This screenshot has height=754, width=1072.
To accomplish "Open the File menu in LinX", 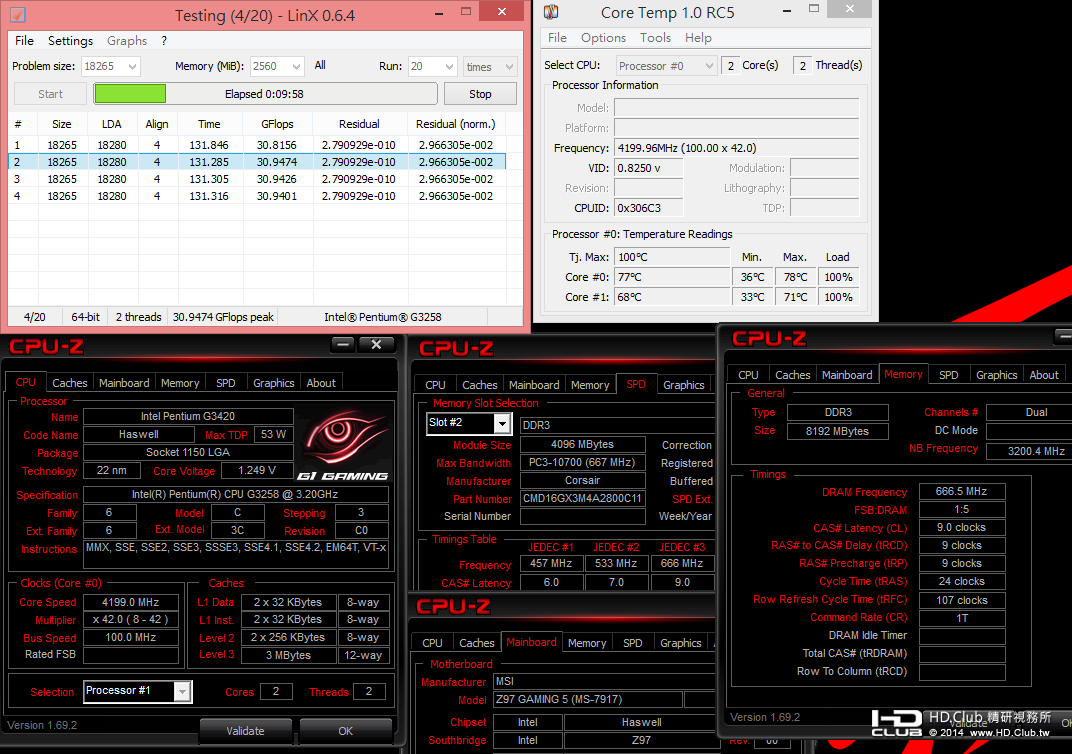I will click(x=25, y=41).
